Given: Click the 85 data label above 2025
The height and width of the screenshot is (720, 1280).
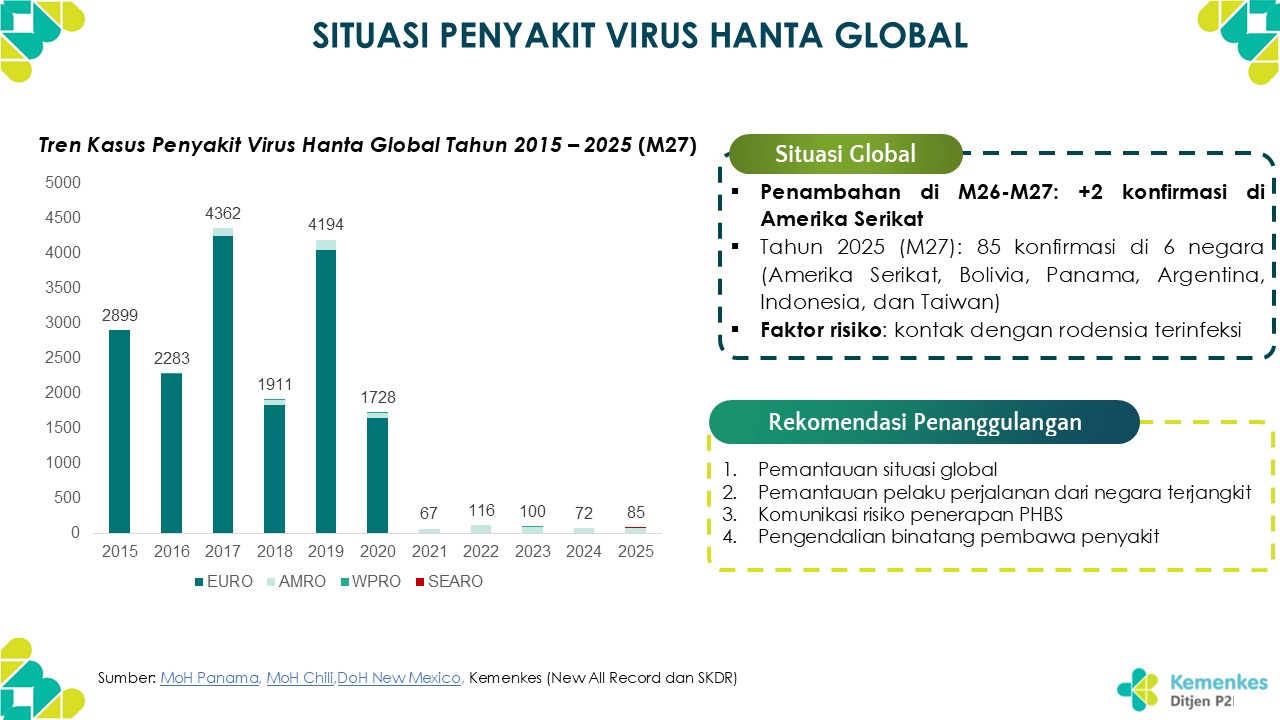Looking at the screenshot, I should (636, 513).
